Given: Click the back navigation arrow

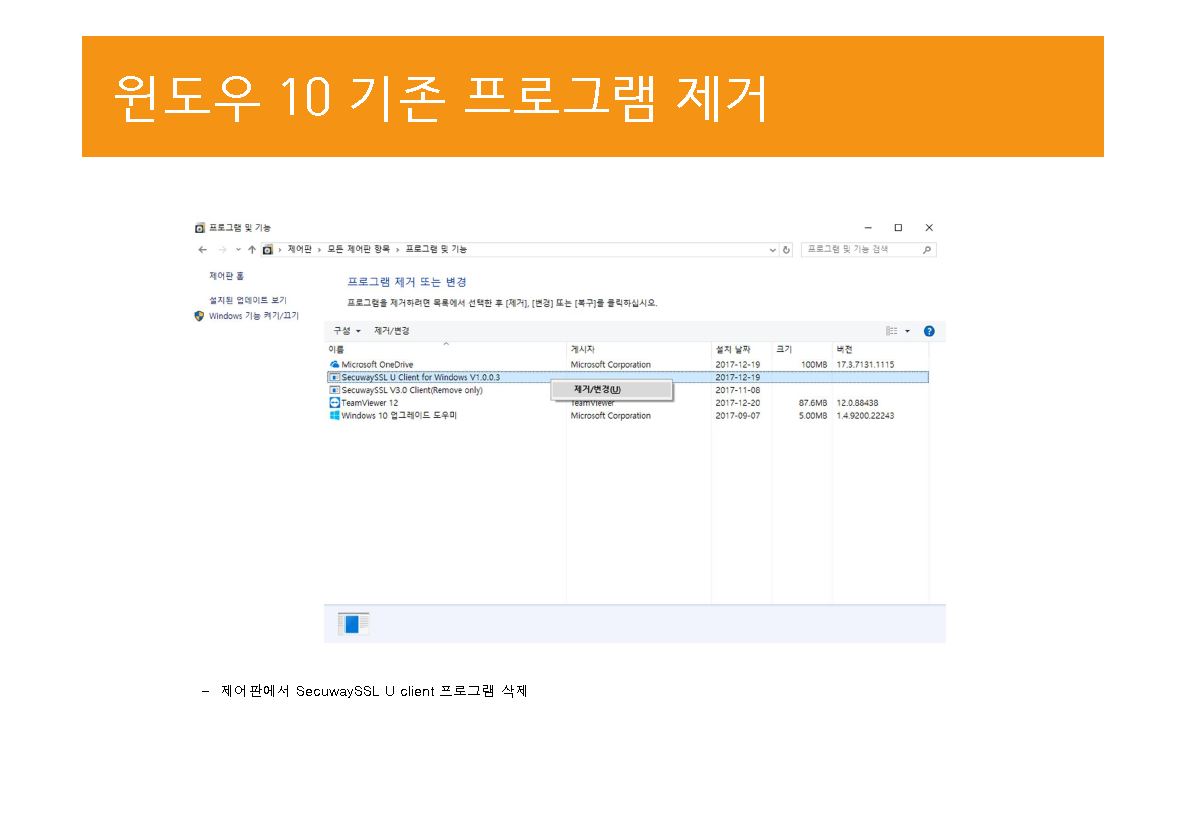Looking at the screenshot, I should pos(202,250).
